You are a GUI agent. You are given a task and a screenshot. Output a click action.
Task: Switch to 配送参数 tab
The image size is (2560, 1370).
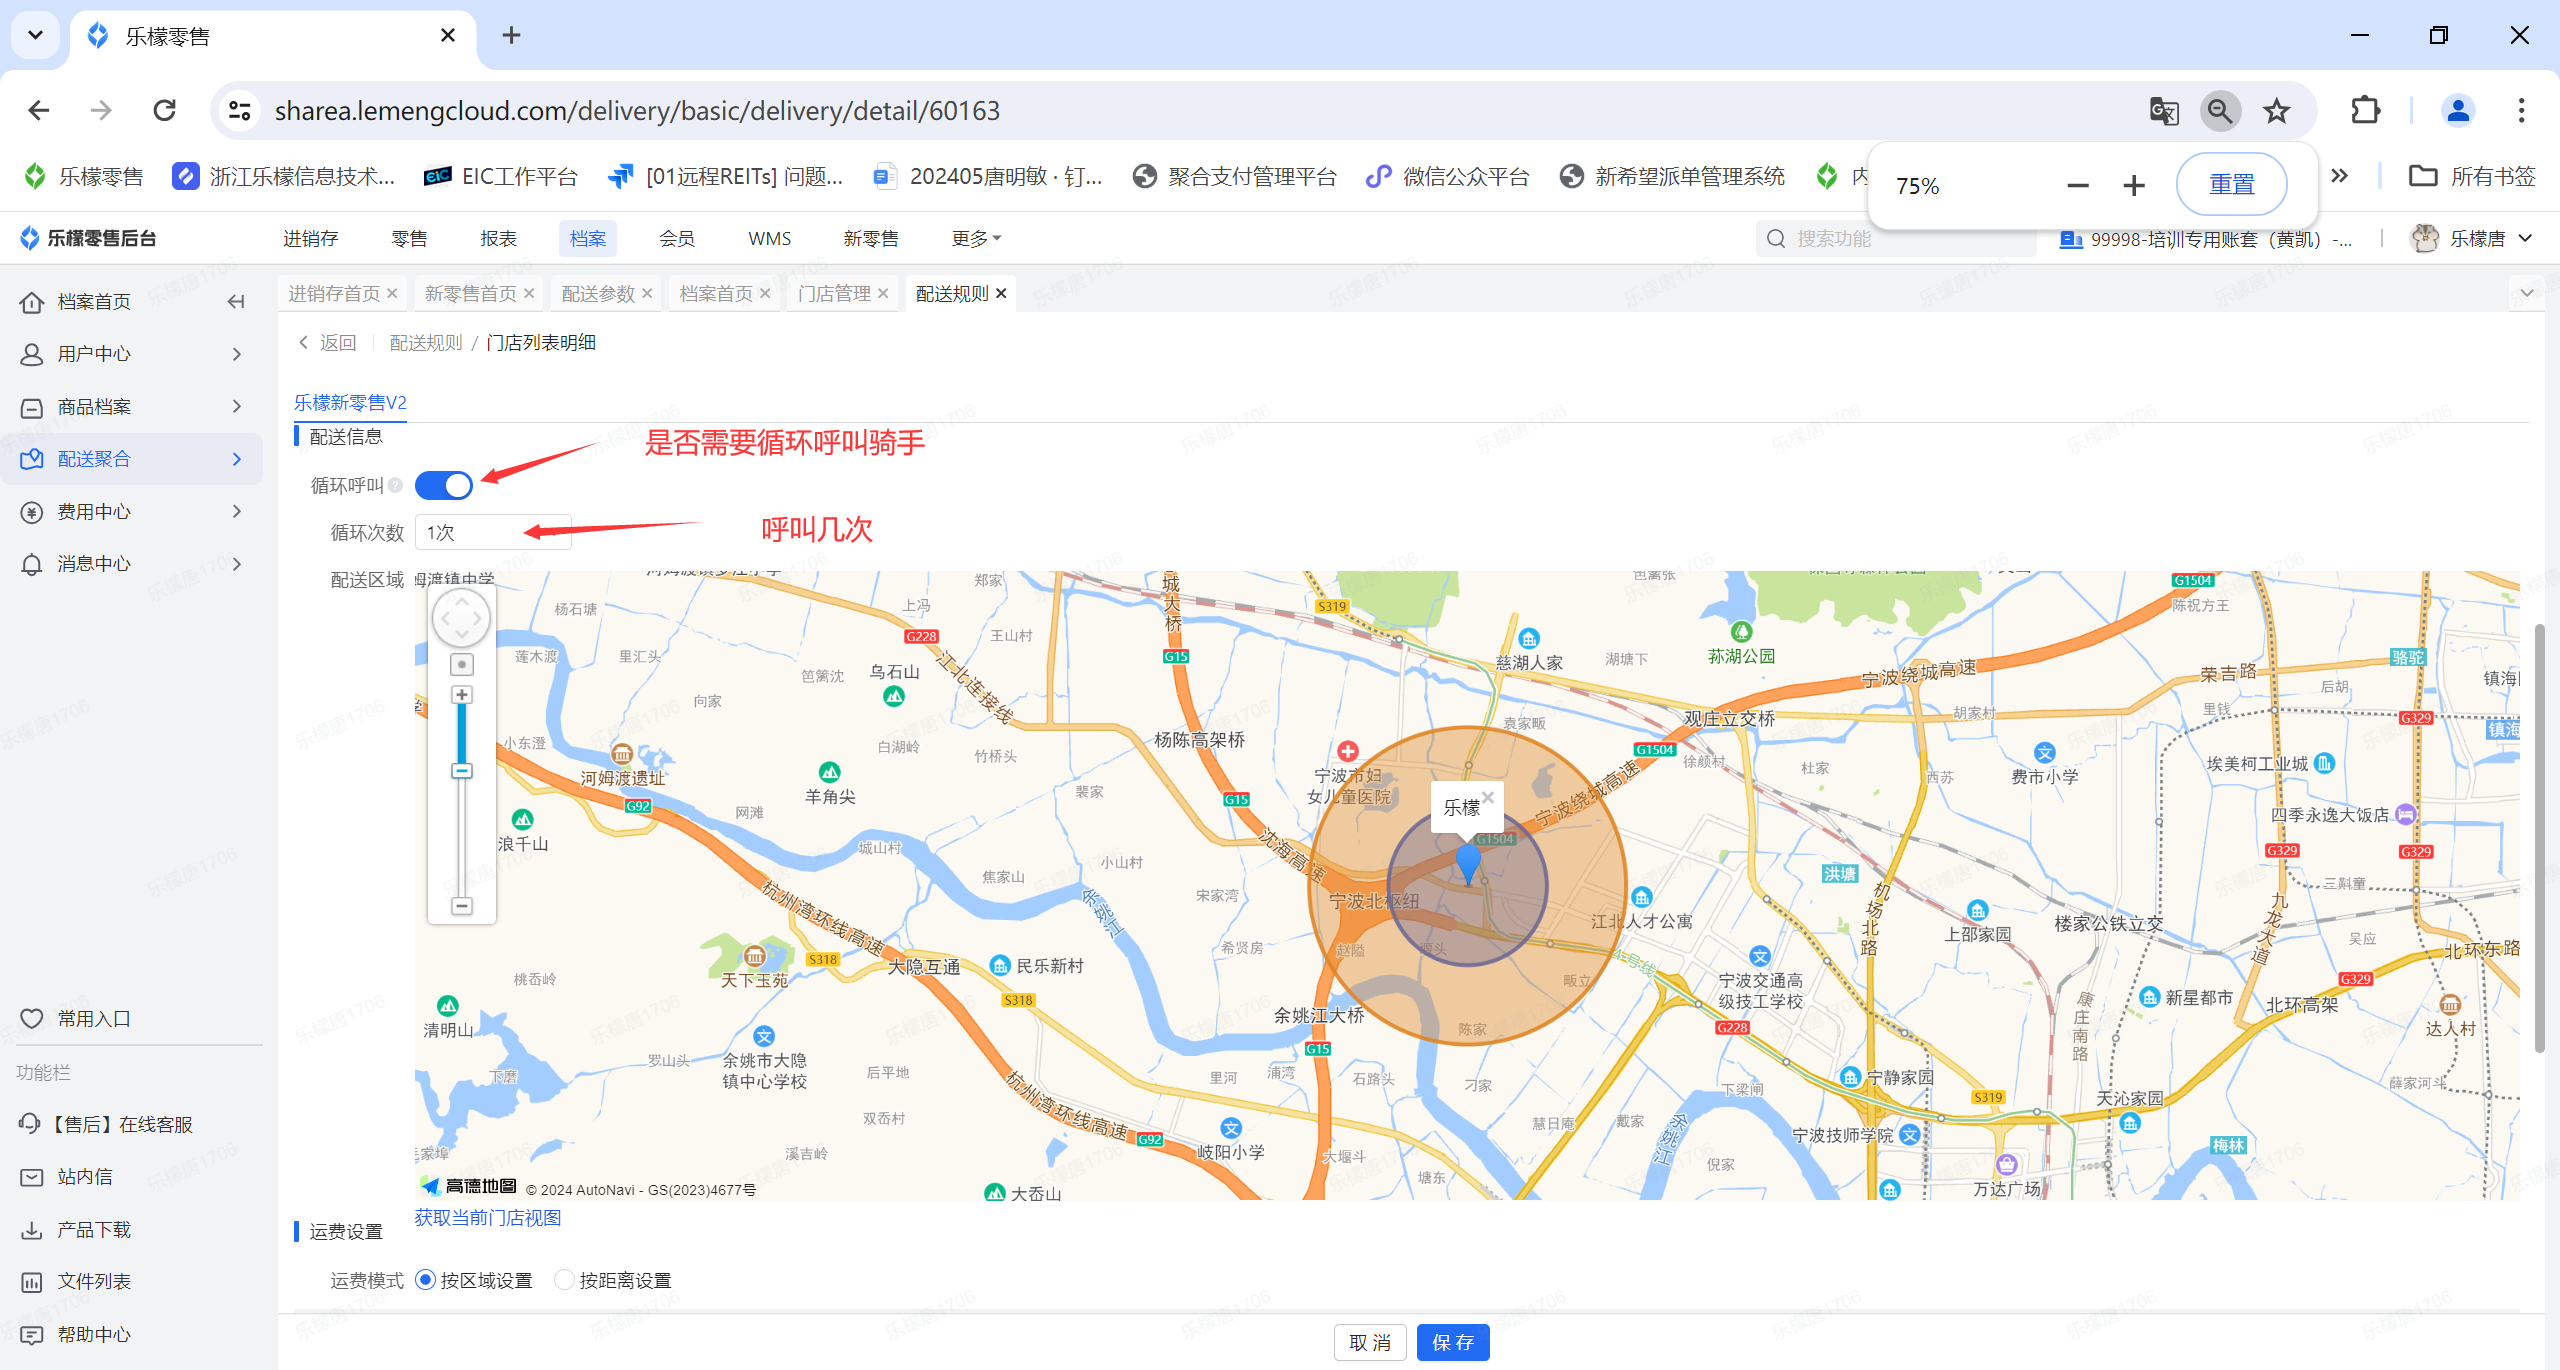[598, 293]
